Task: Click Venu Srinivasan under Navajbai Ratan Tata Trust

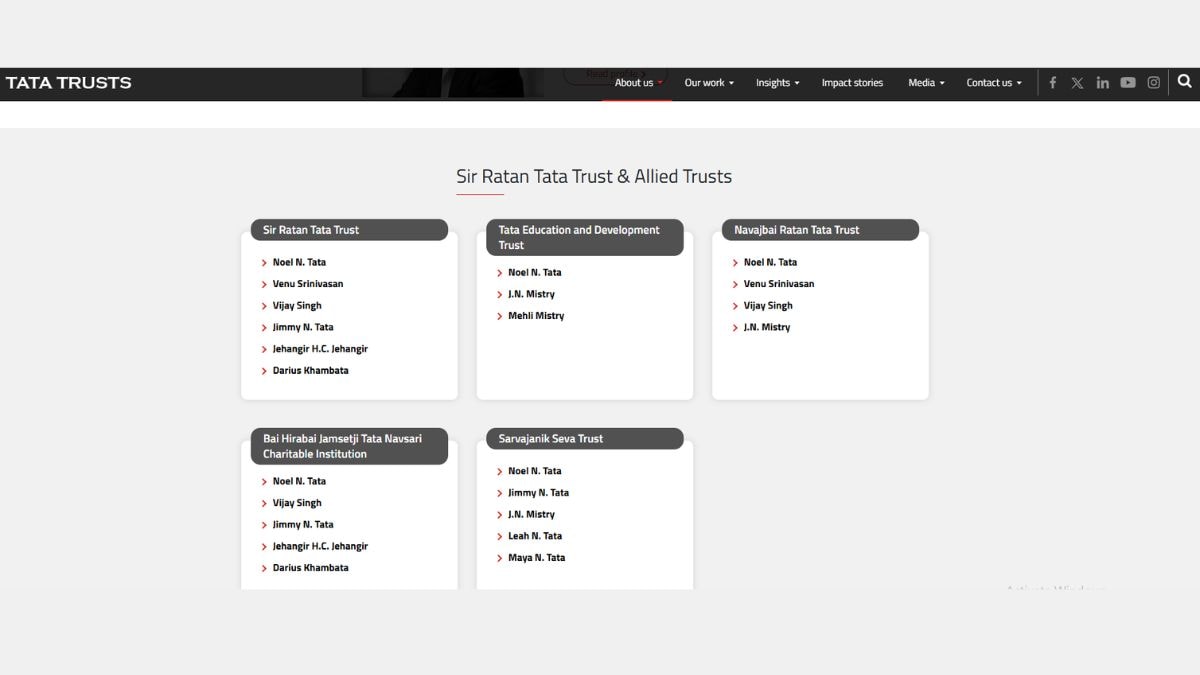Action: (779, 284)
